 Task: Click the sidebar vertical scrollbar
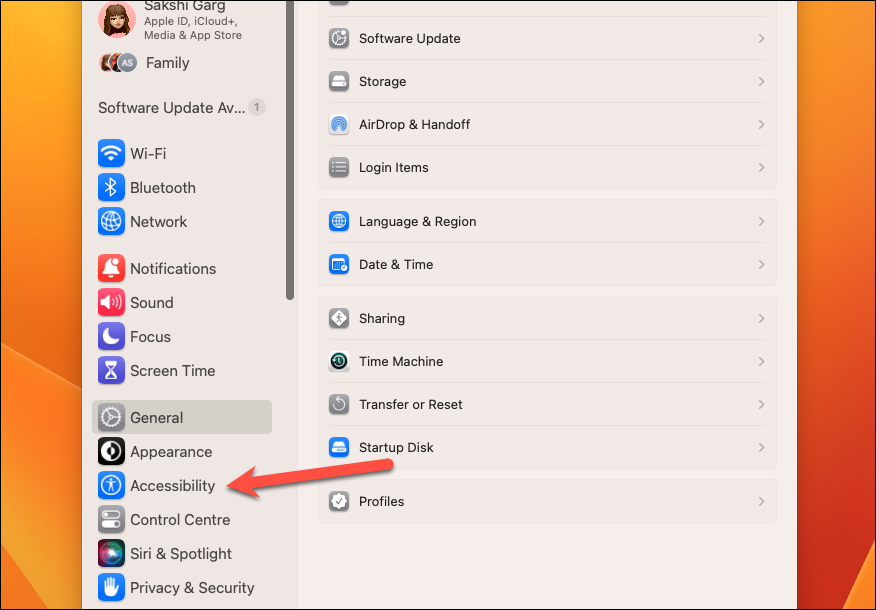[x=290, y=150]
